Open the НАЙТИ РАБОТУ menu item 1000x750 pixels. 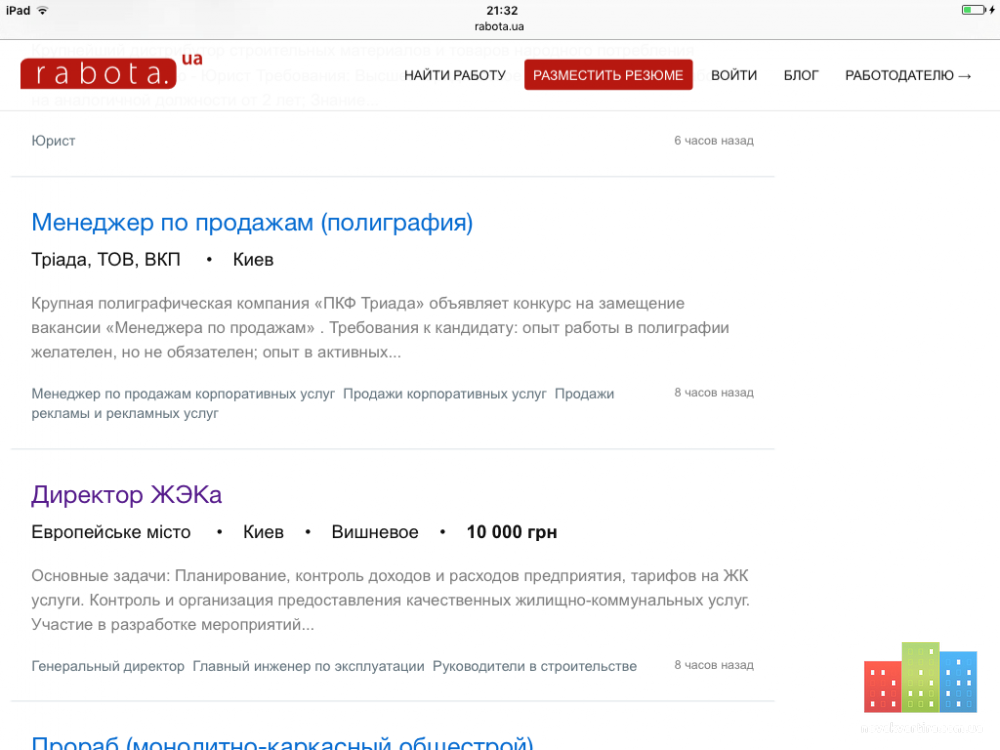(x=455, y=75)
